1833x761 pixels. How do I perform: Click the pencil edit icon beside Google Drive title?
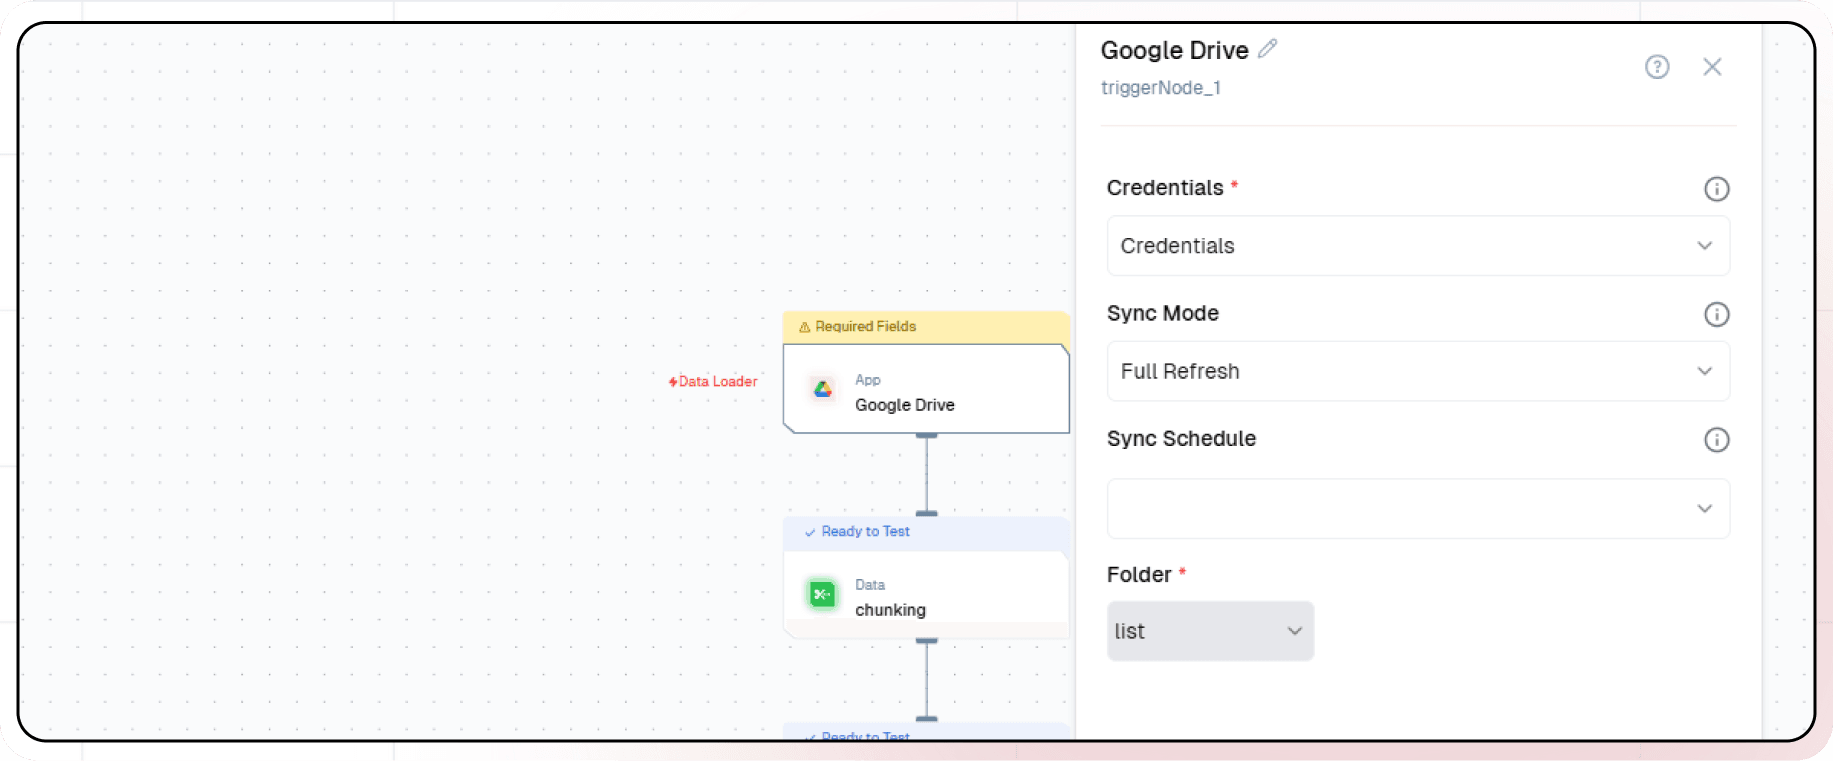click(x=1268, y=49)
